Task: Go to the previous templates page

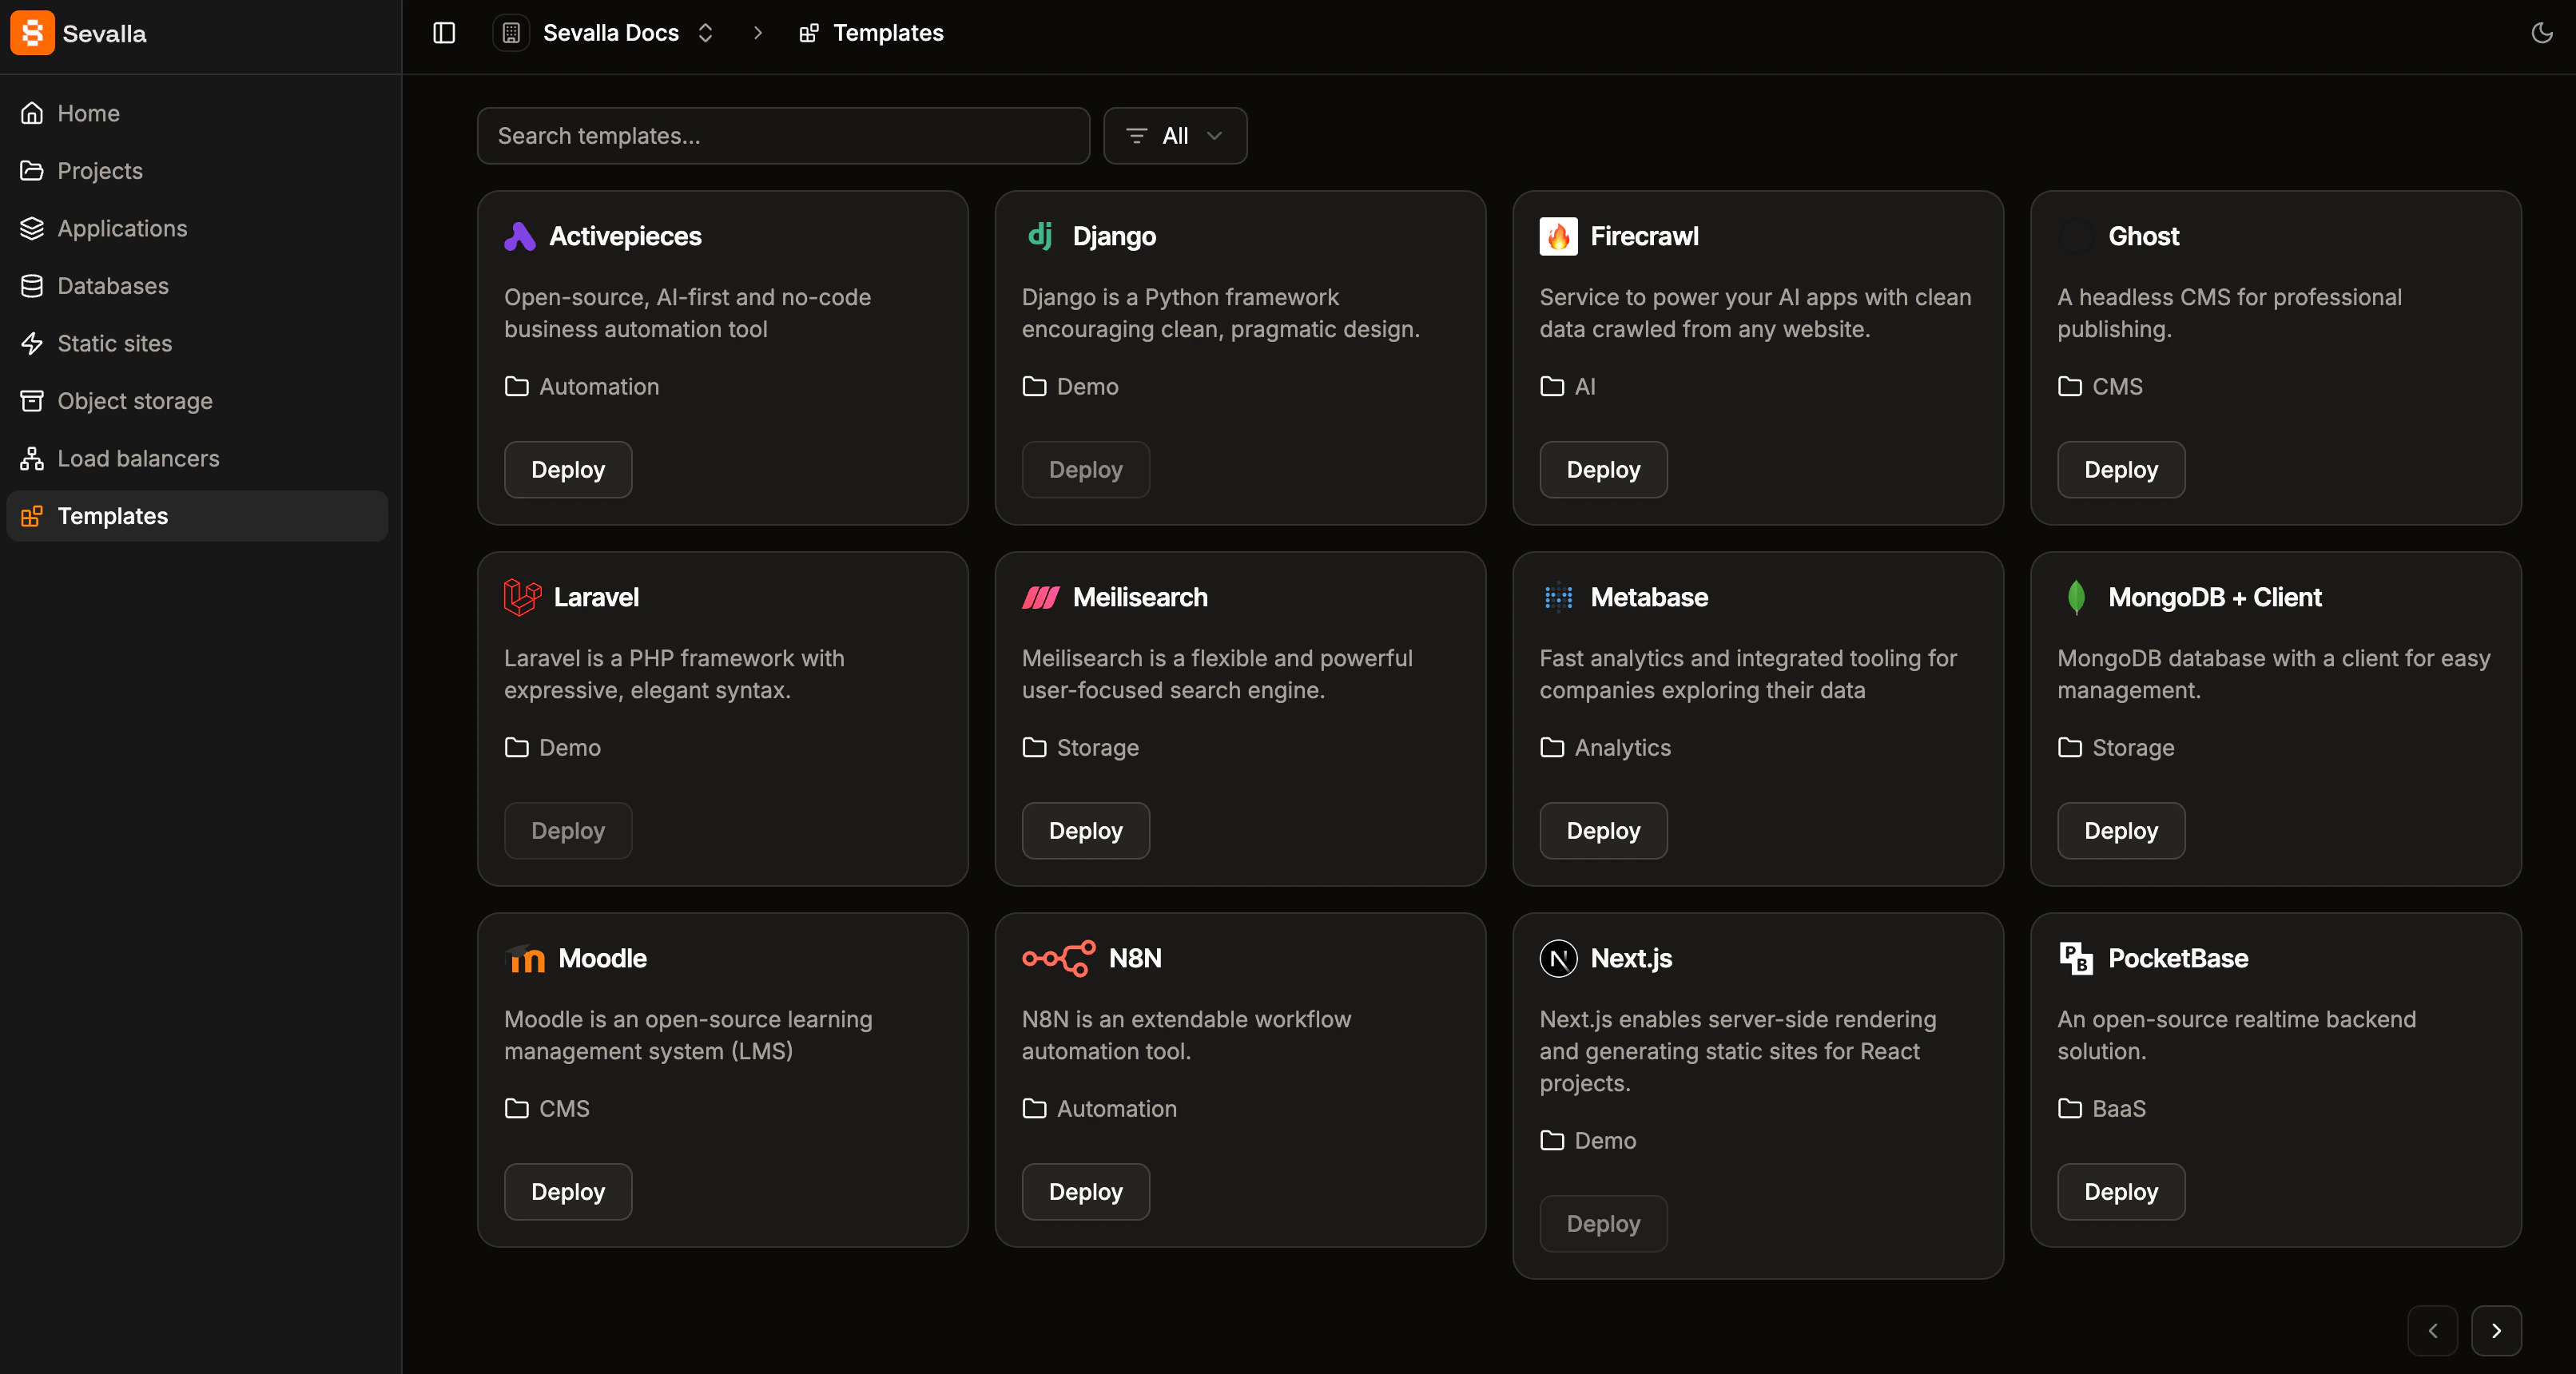Action: tap(2432, 1331)
